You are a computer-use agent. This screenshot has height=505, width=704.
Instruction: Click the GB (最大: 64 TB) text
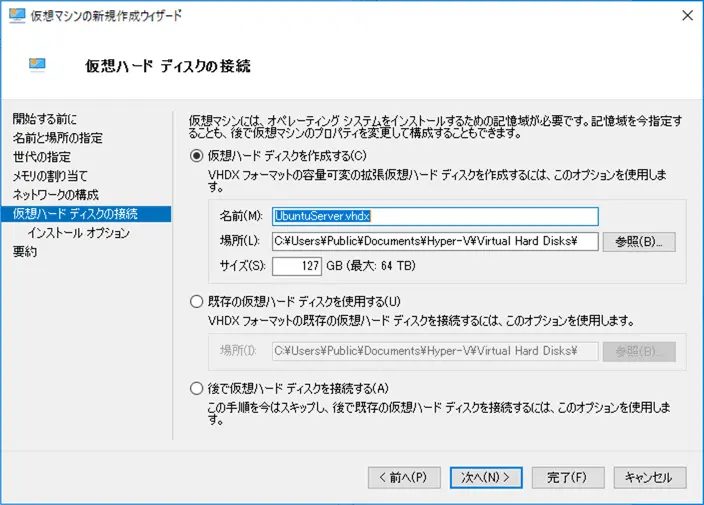(x=371, y=266)
